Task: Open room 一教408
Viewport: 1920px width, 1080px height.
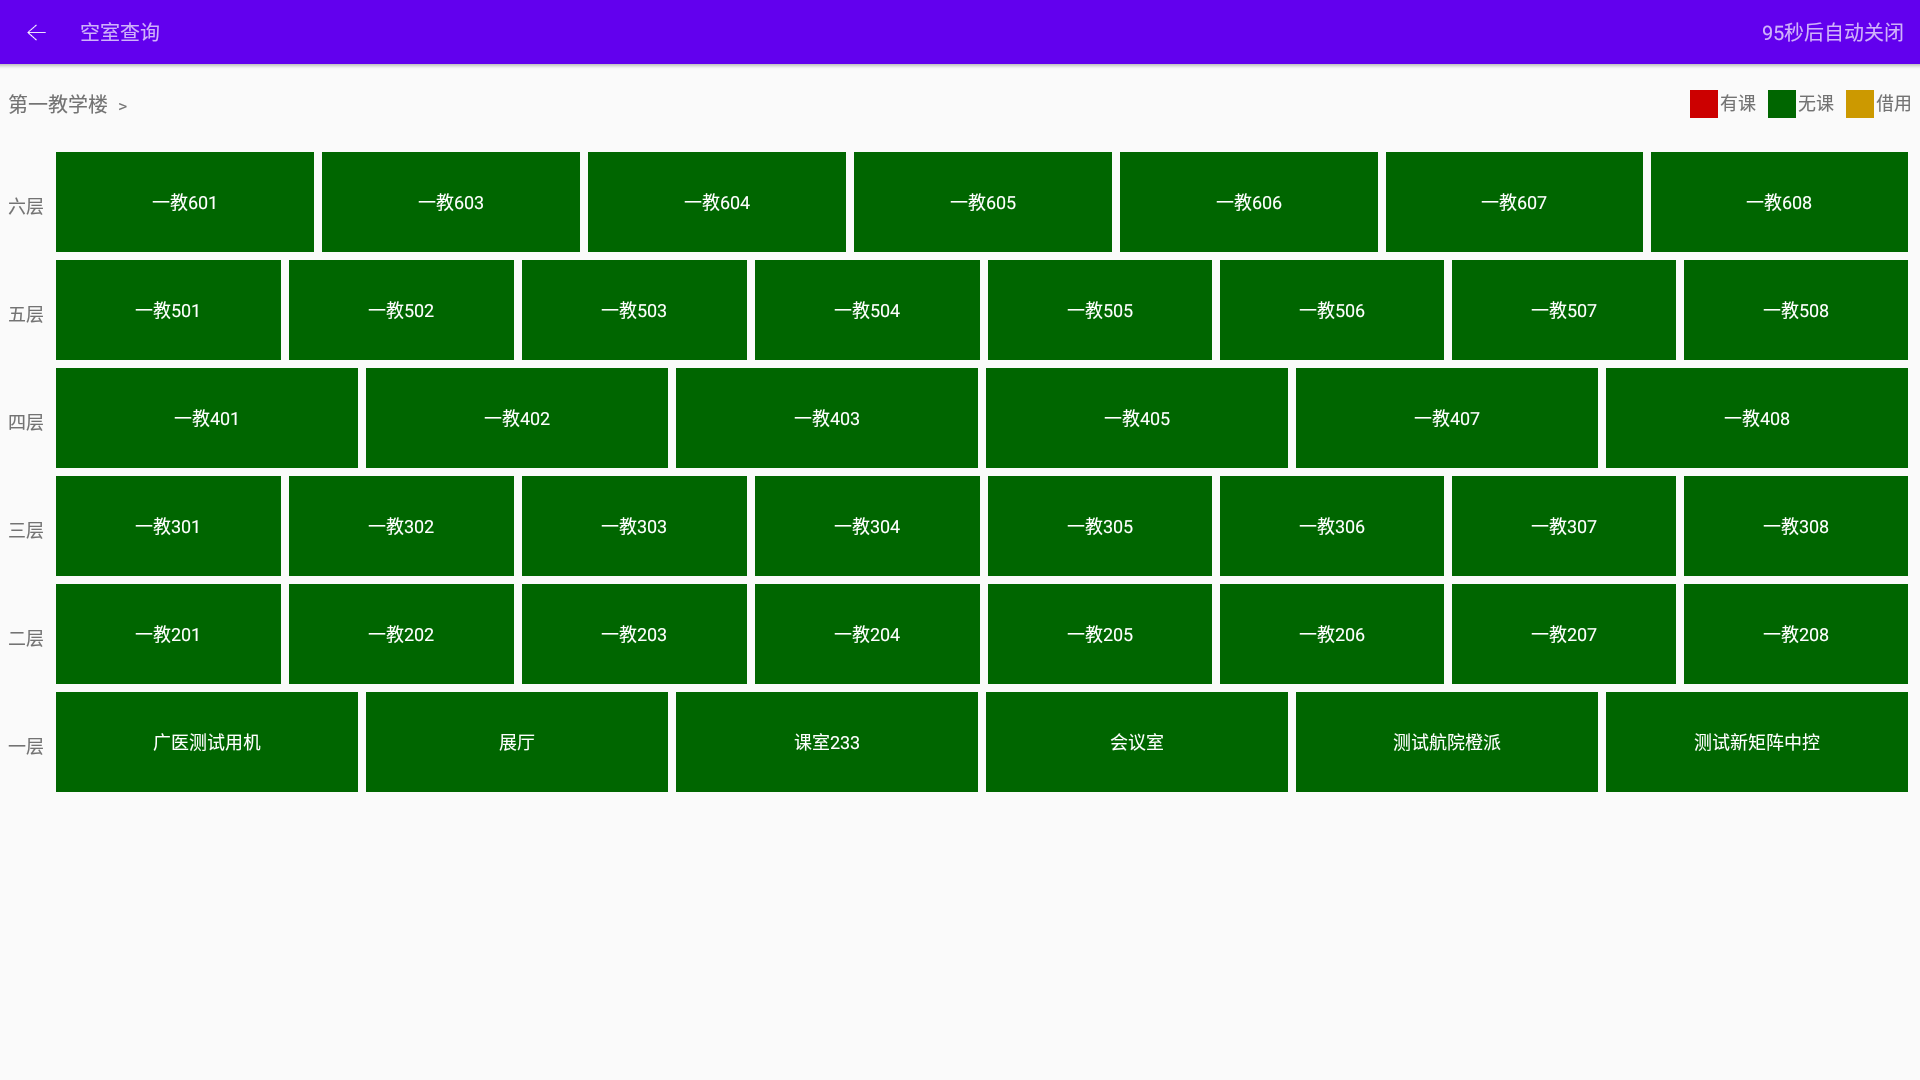Action: [1757, 418]
